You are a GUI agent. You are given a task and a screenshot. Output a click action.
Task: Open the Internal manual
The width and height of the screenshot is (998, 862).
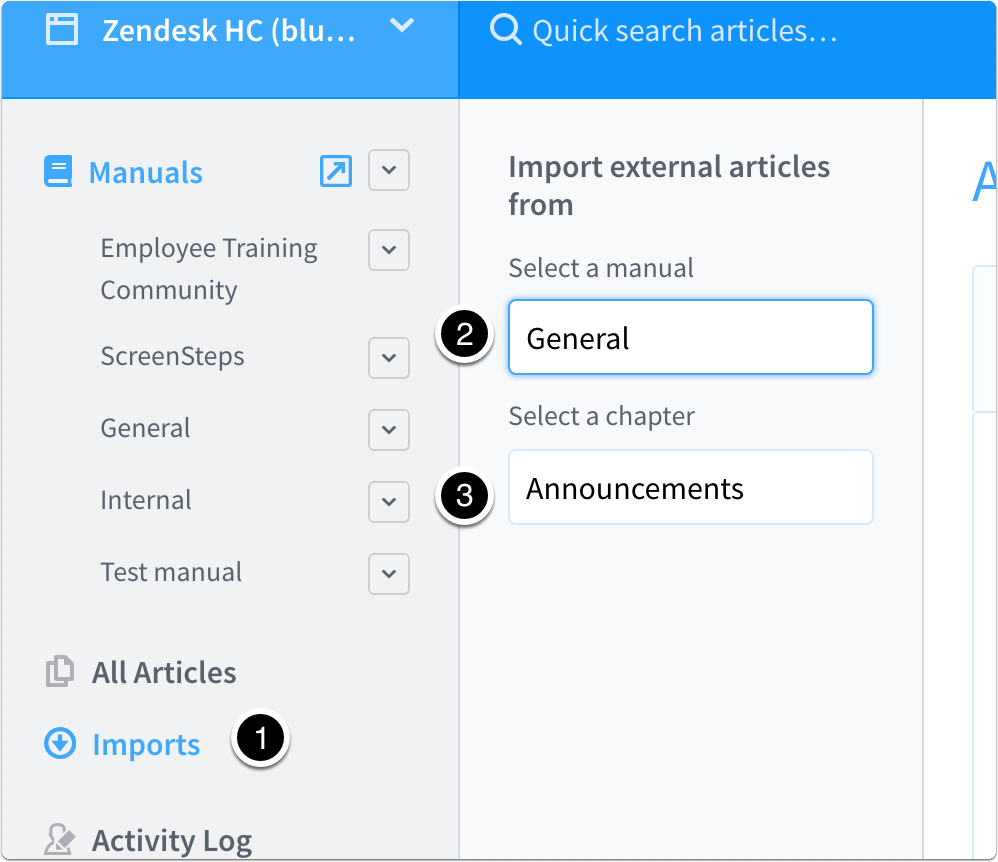pyautogui.click(x=146, y=500)
